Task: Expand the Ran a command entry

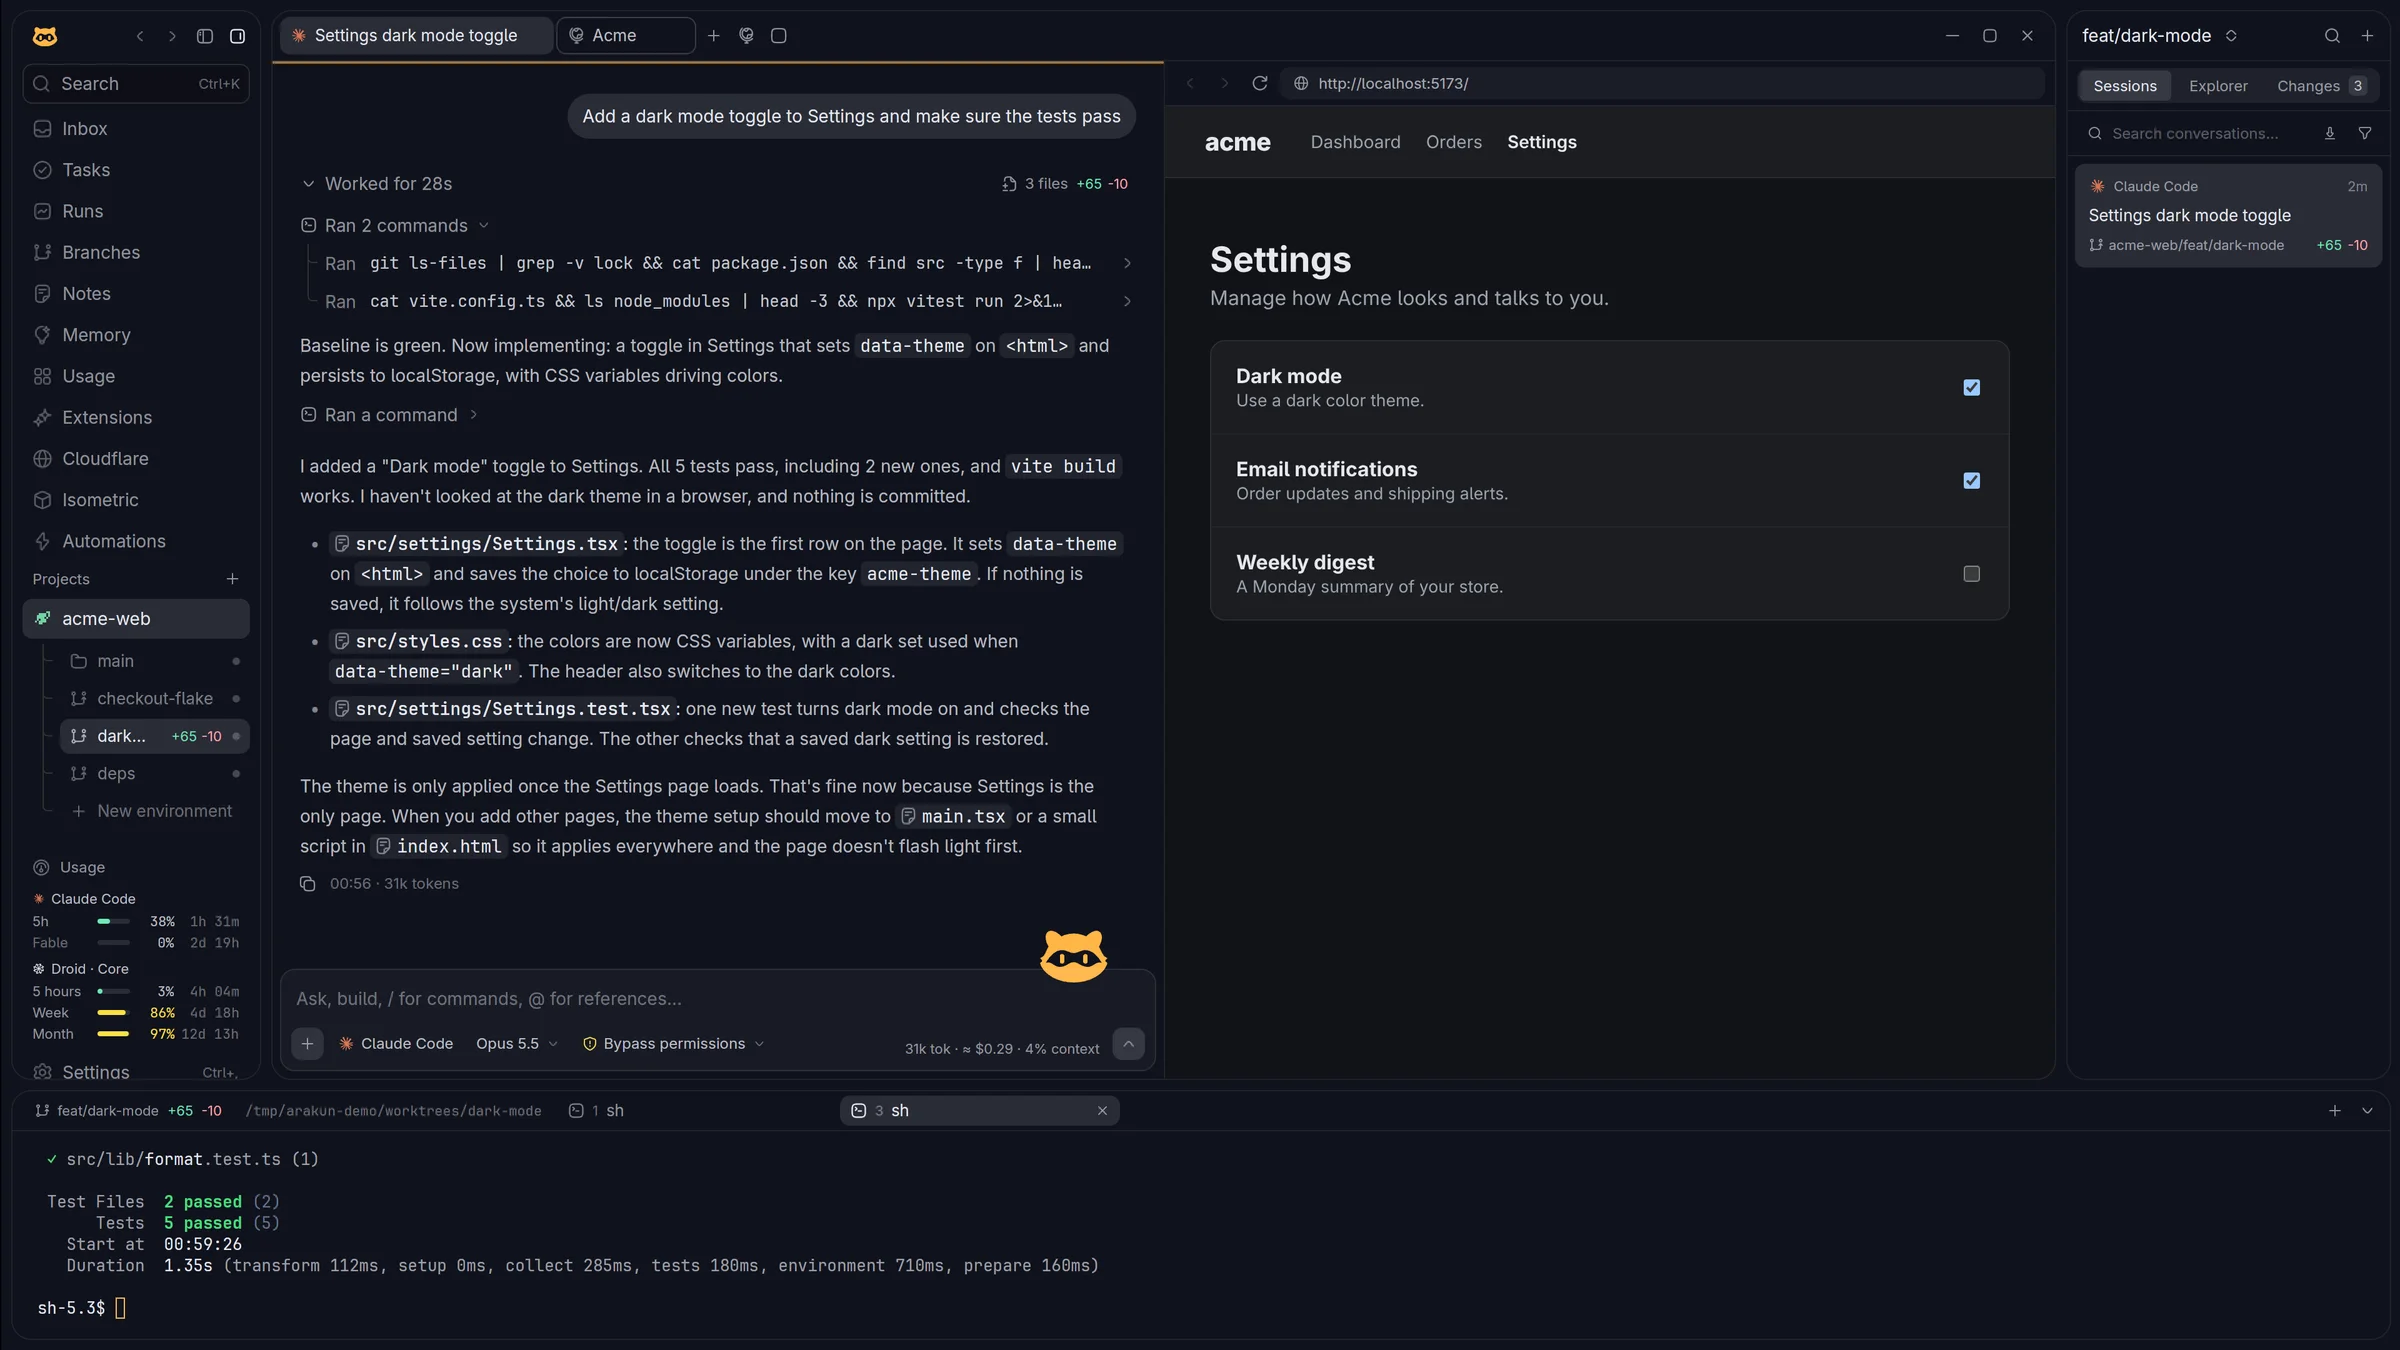Action: coord(390,415)
